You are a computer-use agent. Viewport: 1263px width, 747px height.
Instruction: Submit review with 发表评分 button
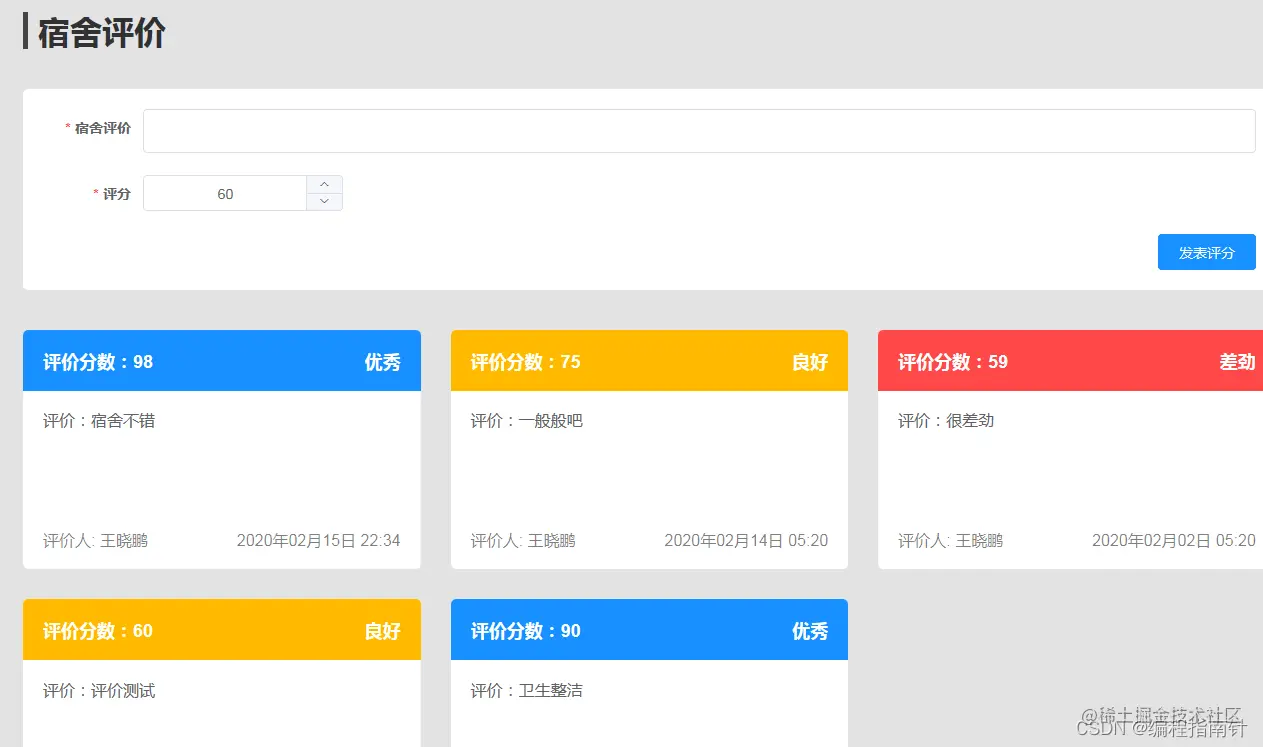pyautogui.click(x=1207, y=252)
